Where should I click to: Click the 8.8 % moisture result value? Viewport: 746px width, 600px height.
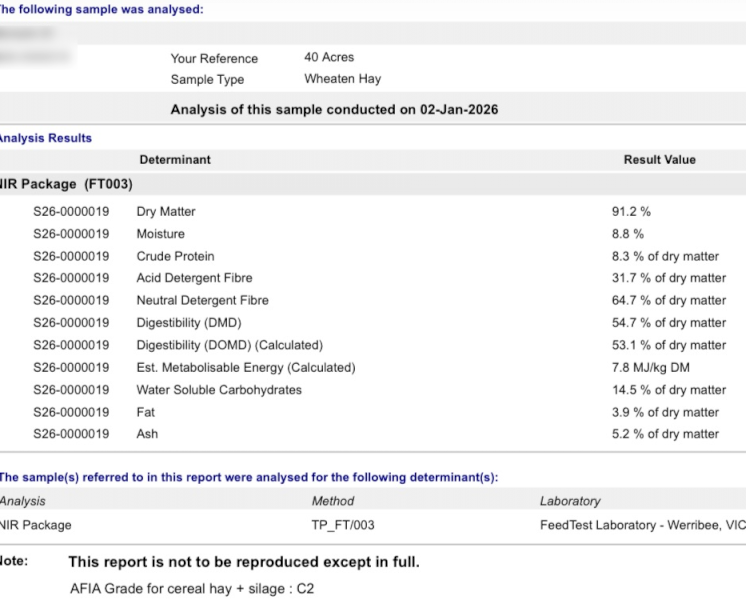coord(627,234)
